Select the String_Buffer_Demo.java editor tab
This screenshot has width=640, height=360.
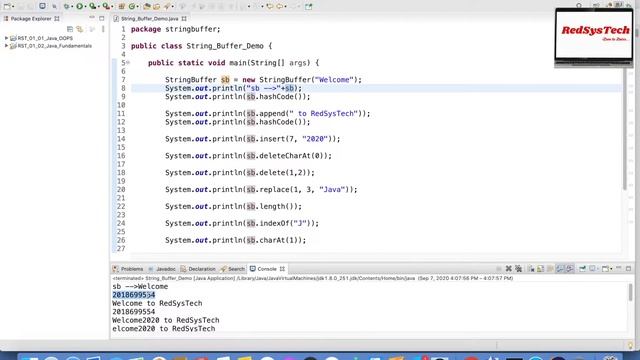tap(149, 18)
